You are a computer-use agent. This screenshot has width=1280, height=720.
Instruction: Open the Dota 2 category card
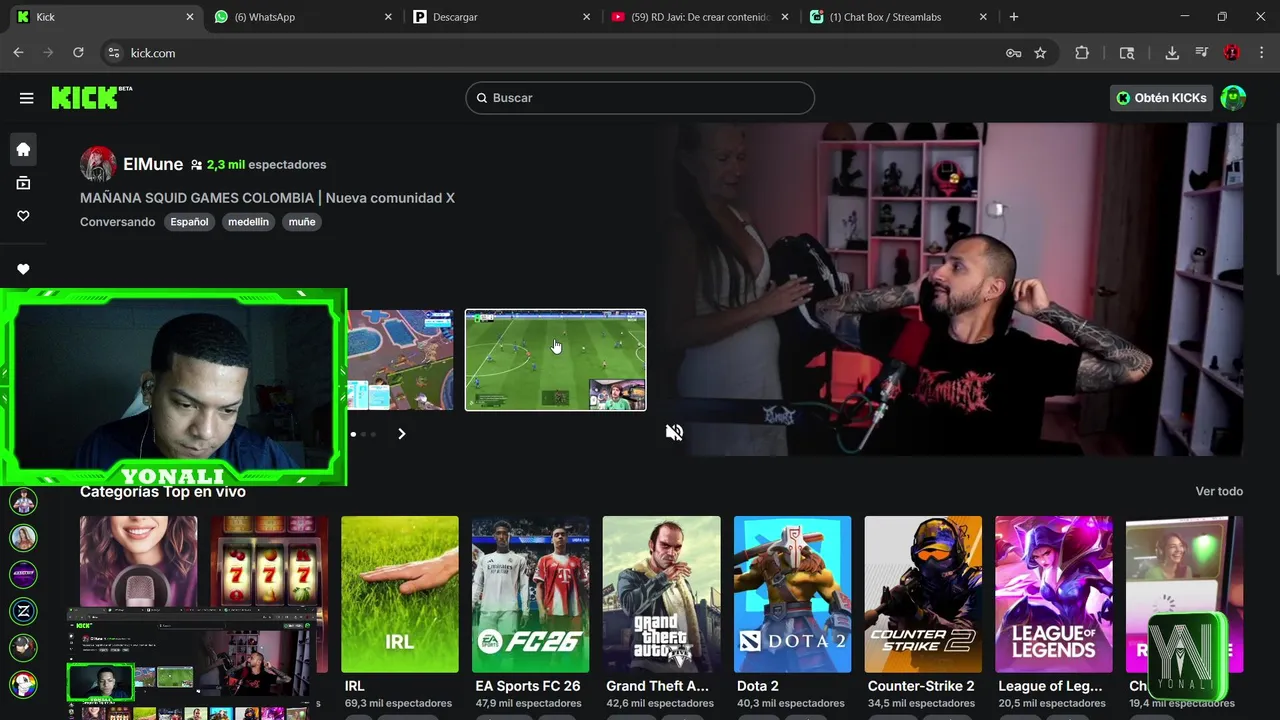(x=792, y=594)
